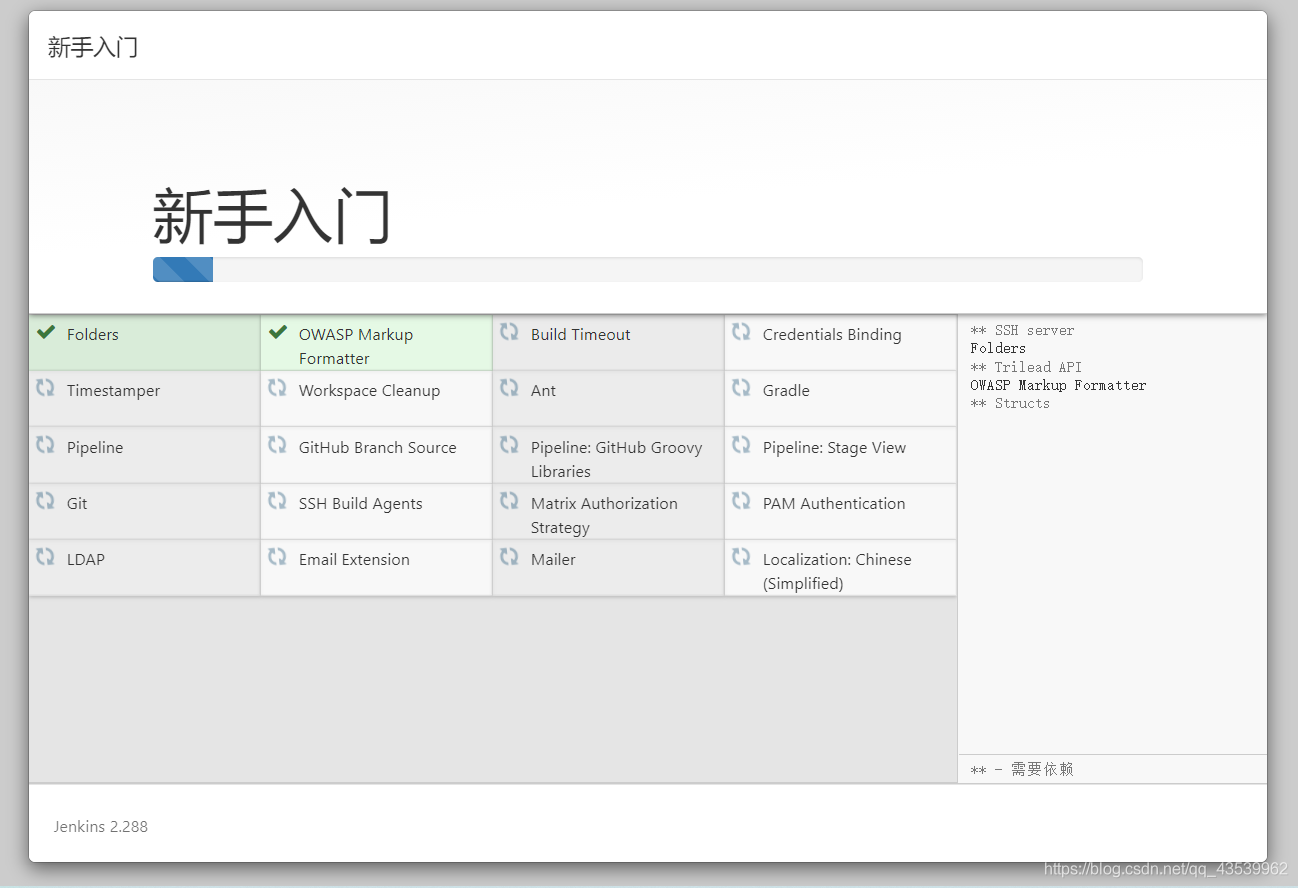Select the Pipeline plugin label
1298x888 pixels.
pos(95,448)
